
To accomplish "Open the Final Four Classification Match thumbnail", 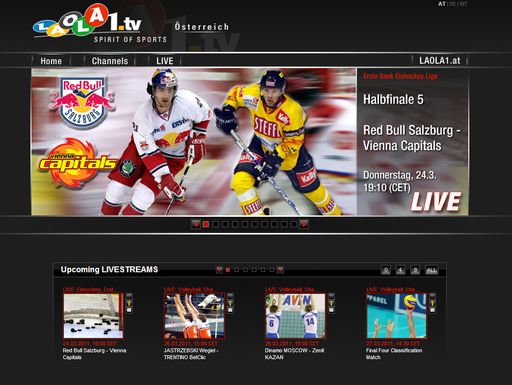I will click(x=396, y=316).
